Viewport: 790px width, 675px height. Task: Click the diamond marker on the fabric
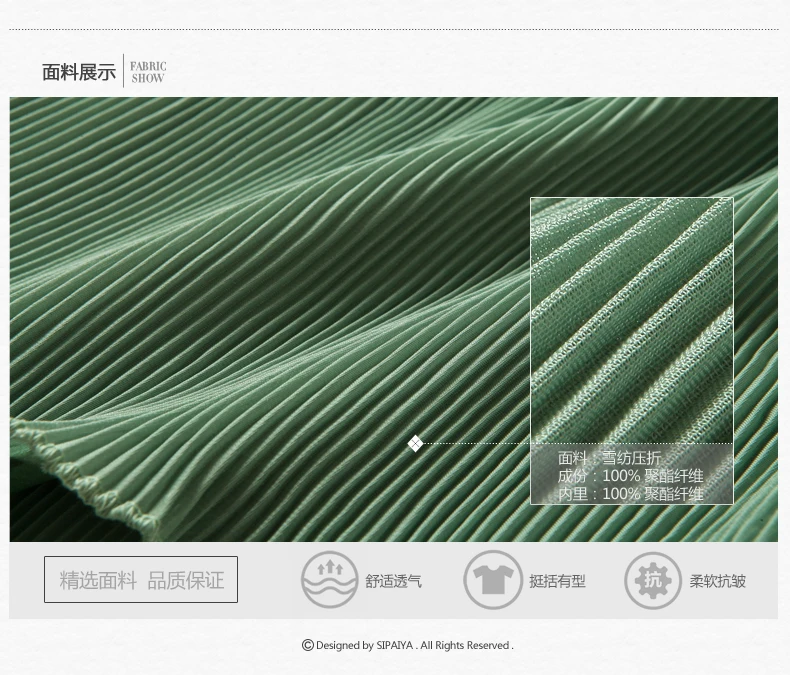pos(415,444)
